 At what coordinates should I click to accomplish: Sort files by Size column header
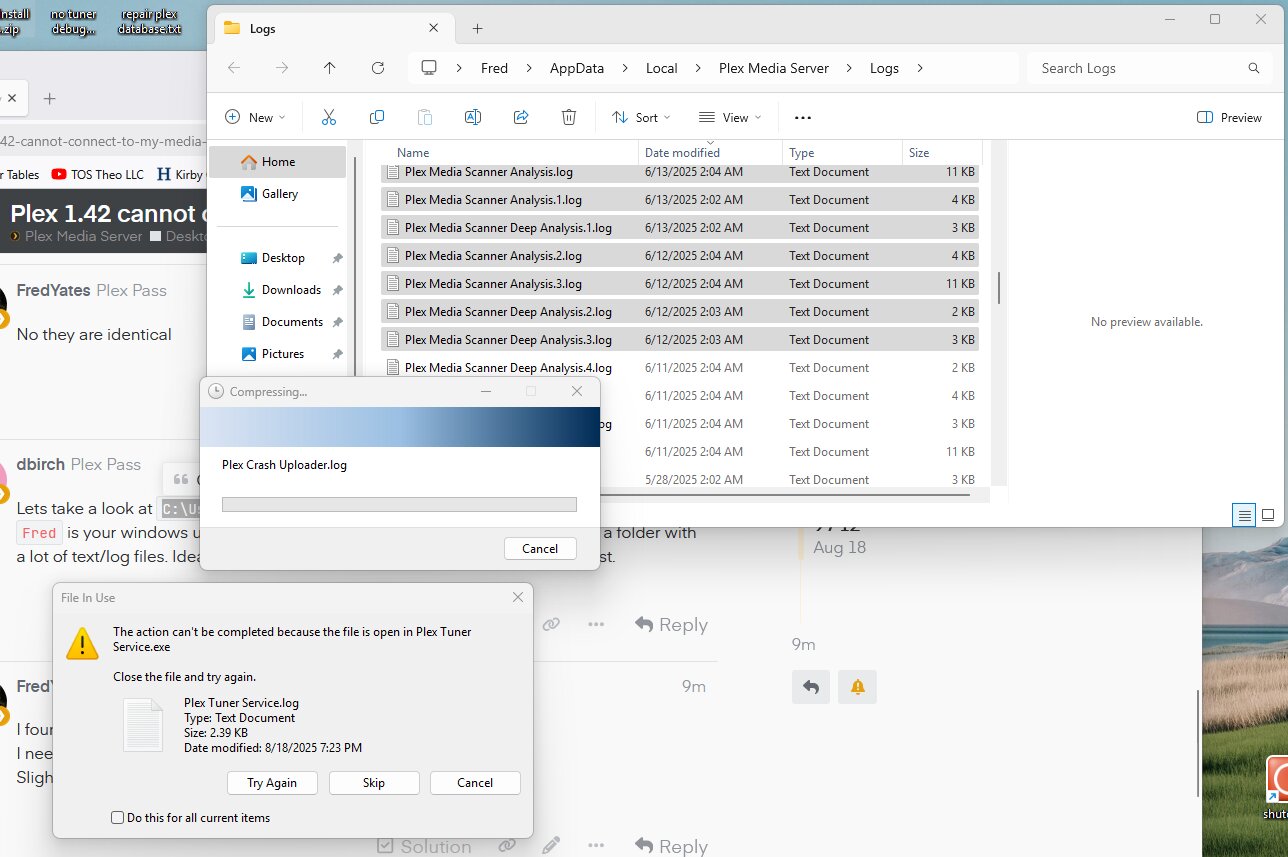coord(942,153)
